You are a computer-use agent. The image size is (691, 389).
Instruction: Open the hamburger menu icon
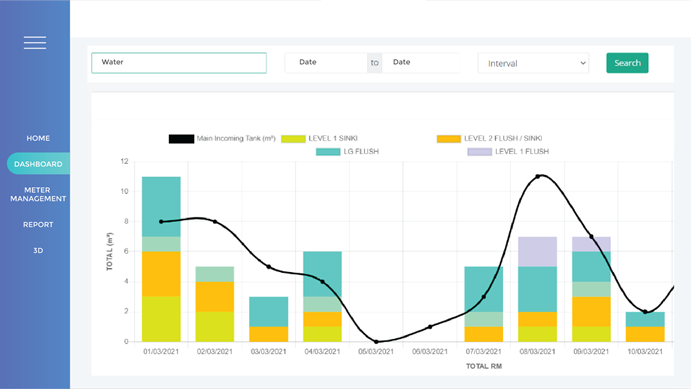35,43
